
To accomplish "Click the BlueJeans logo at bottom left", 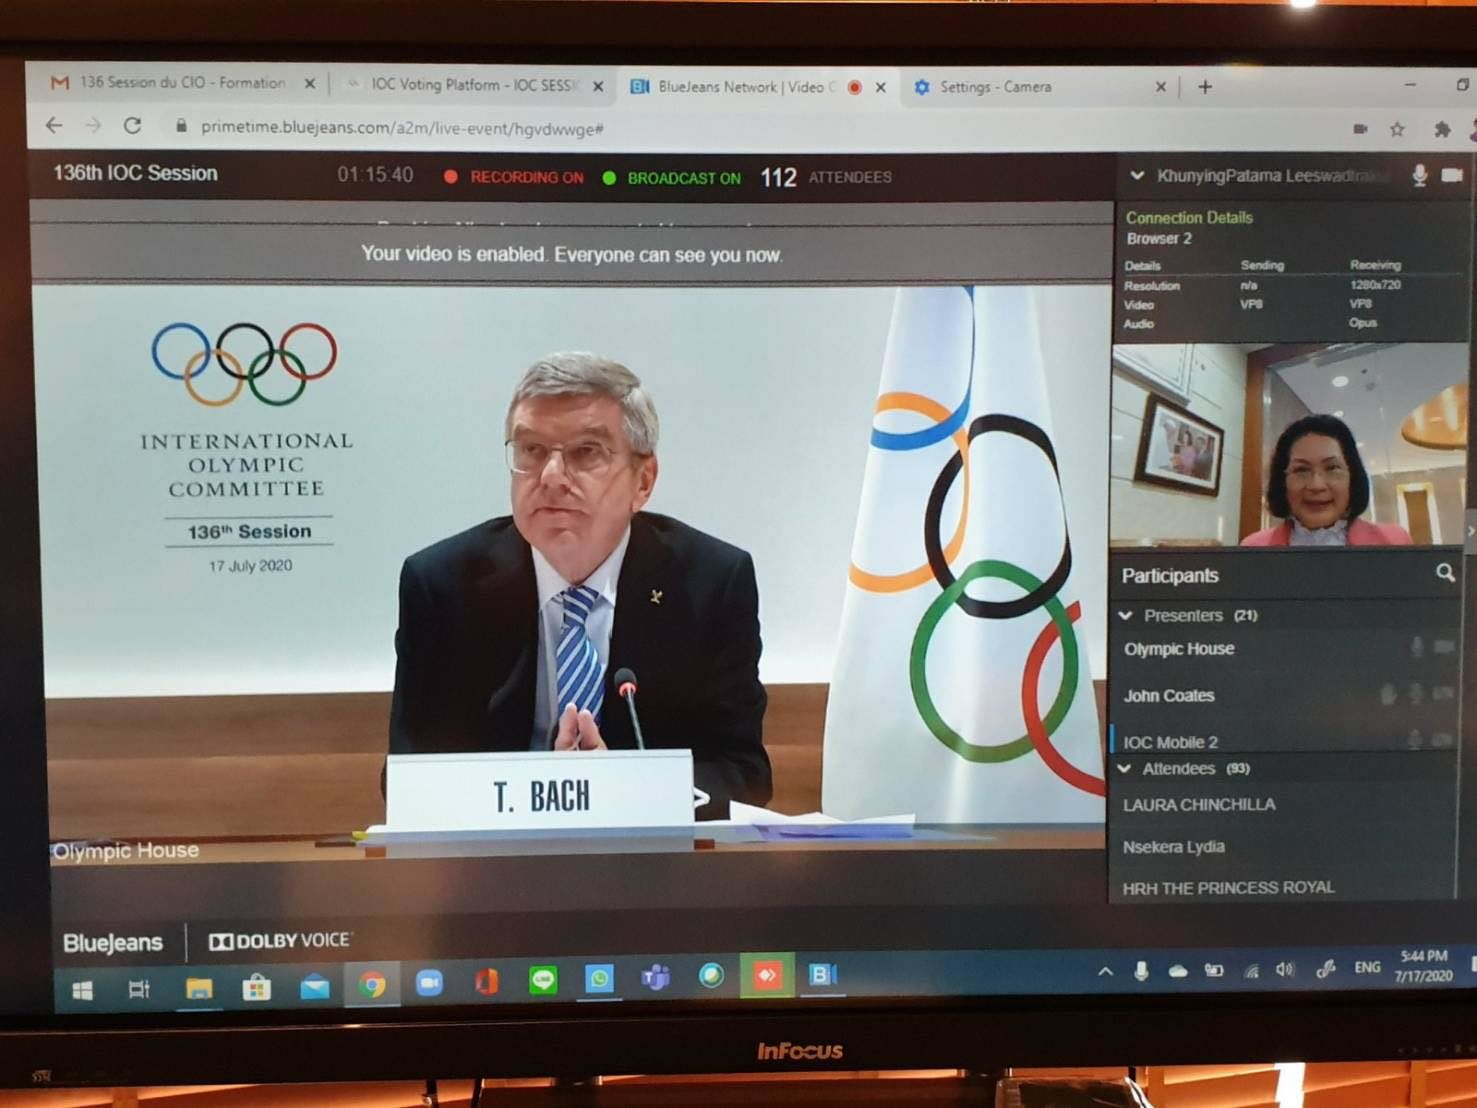I will pyautogui.click(x=112, y=942).
